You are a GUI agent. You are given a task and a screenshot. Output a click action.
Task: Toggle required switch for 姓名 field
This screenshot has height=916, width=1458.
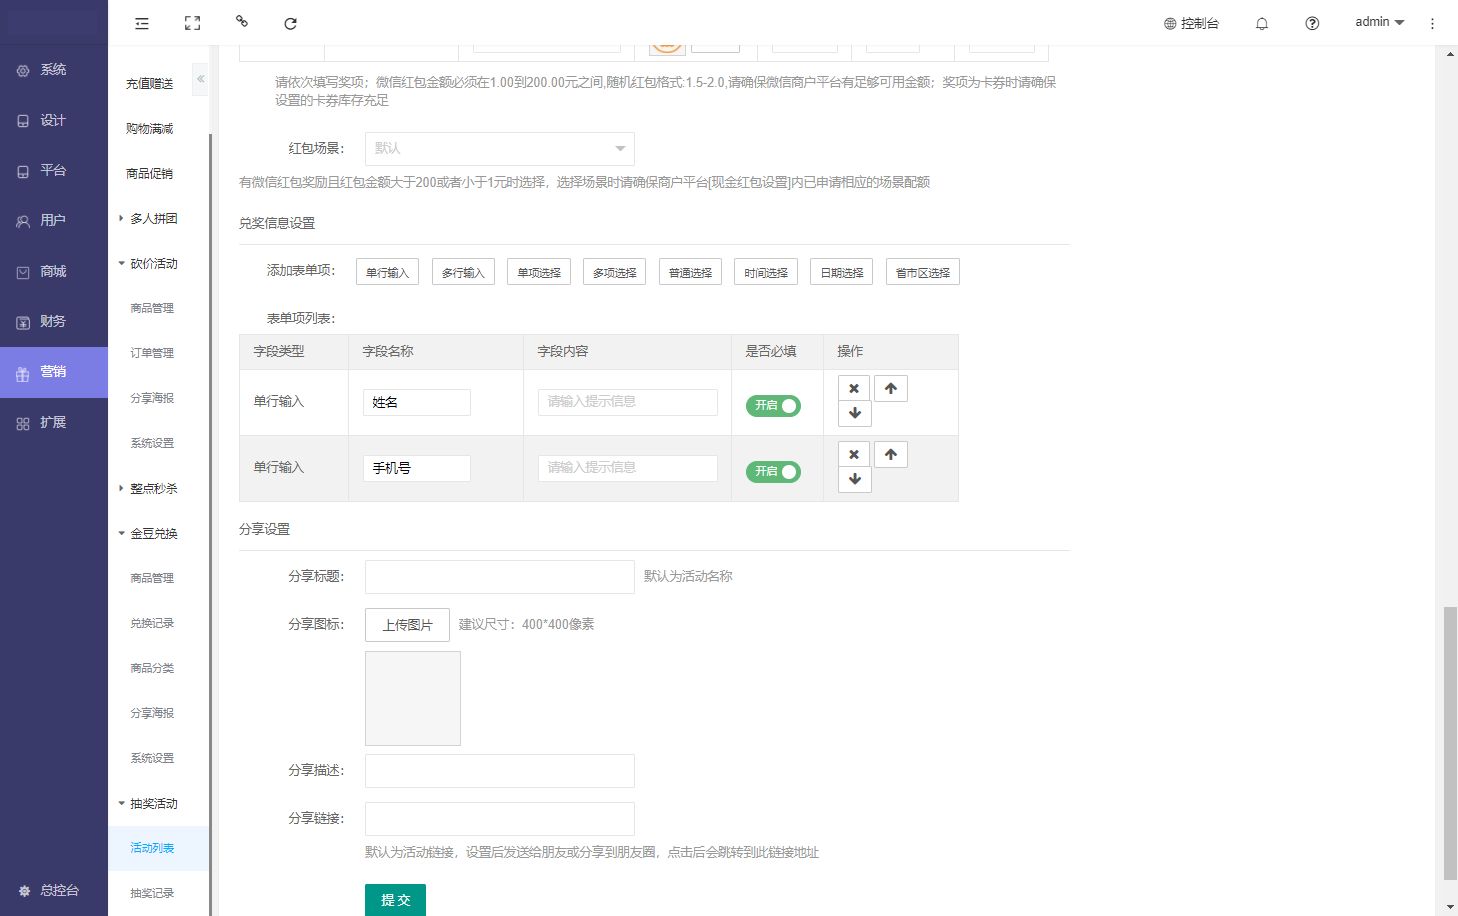tap(773, 405)
